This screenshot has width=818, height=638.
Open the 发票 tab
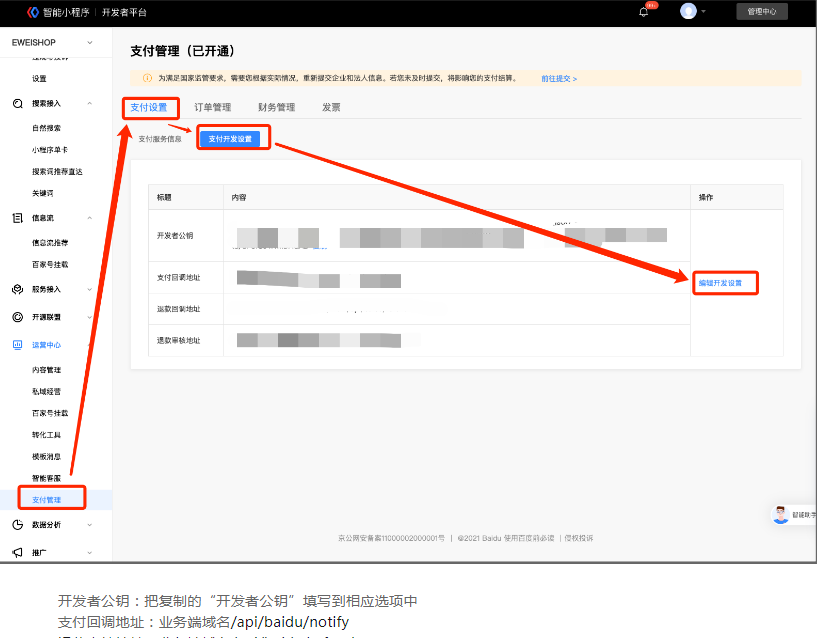pyautogui.click(x=331, y=107)
